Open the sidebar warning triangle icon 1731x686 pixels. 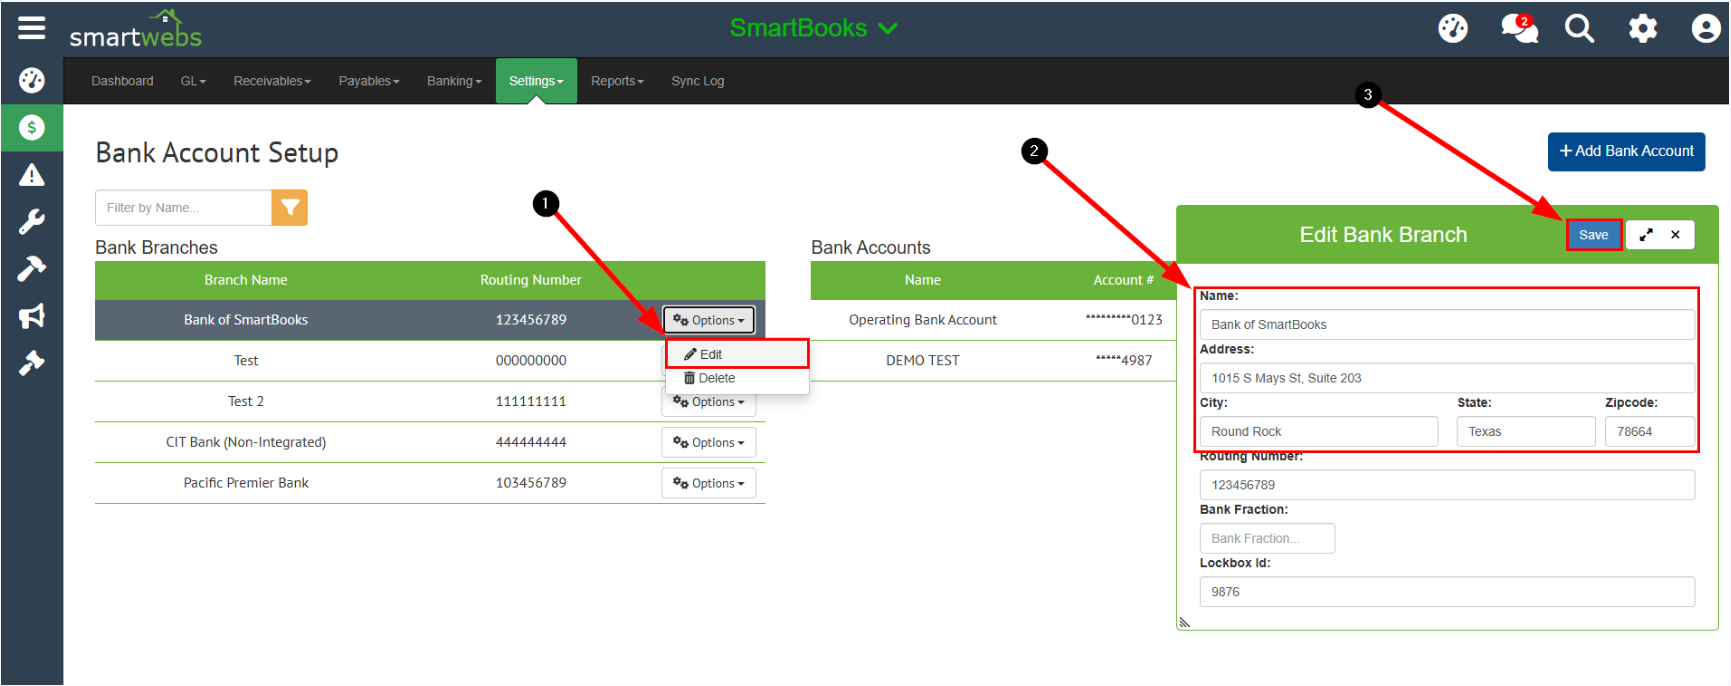click(32, 175)
